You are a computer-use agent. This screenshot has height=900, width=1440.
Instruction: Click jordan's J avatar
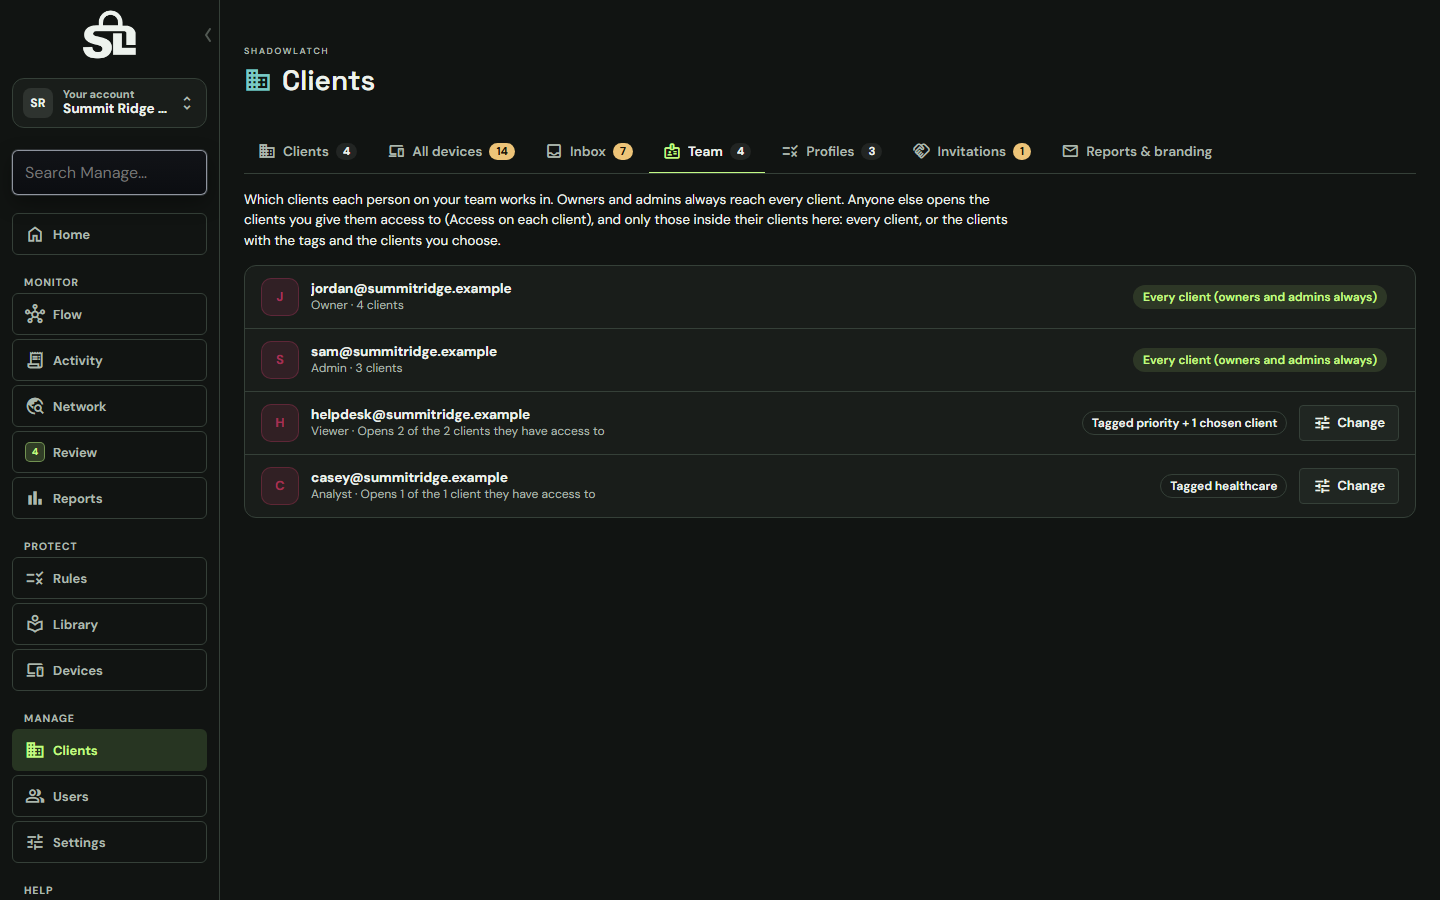coord(280,297)
